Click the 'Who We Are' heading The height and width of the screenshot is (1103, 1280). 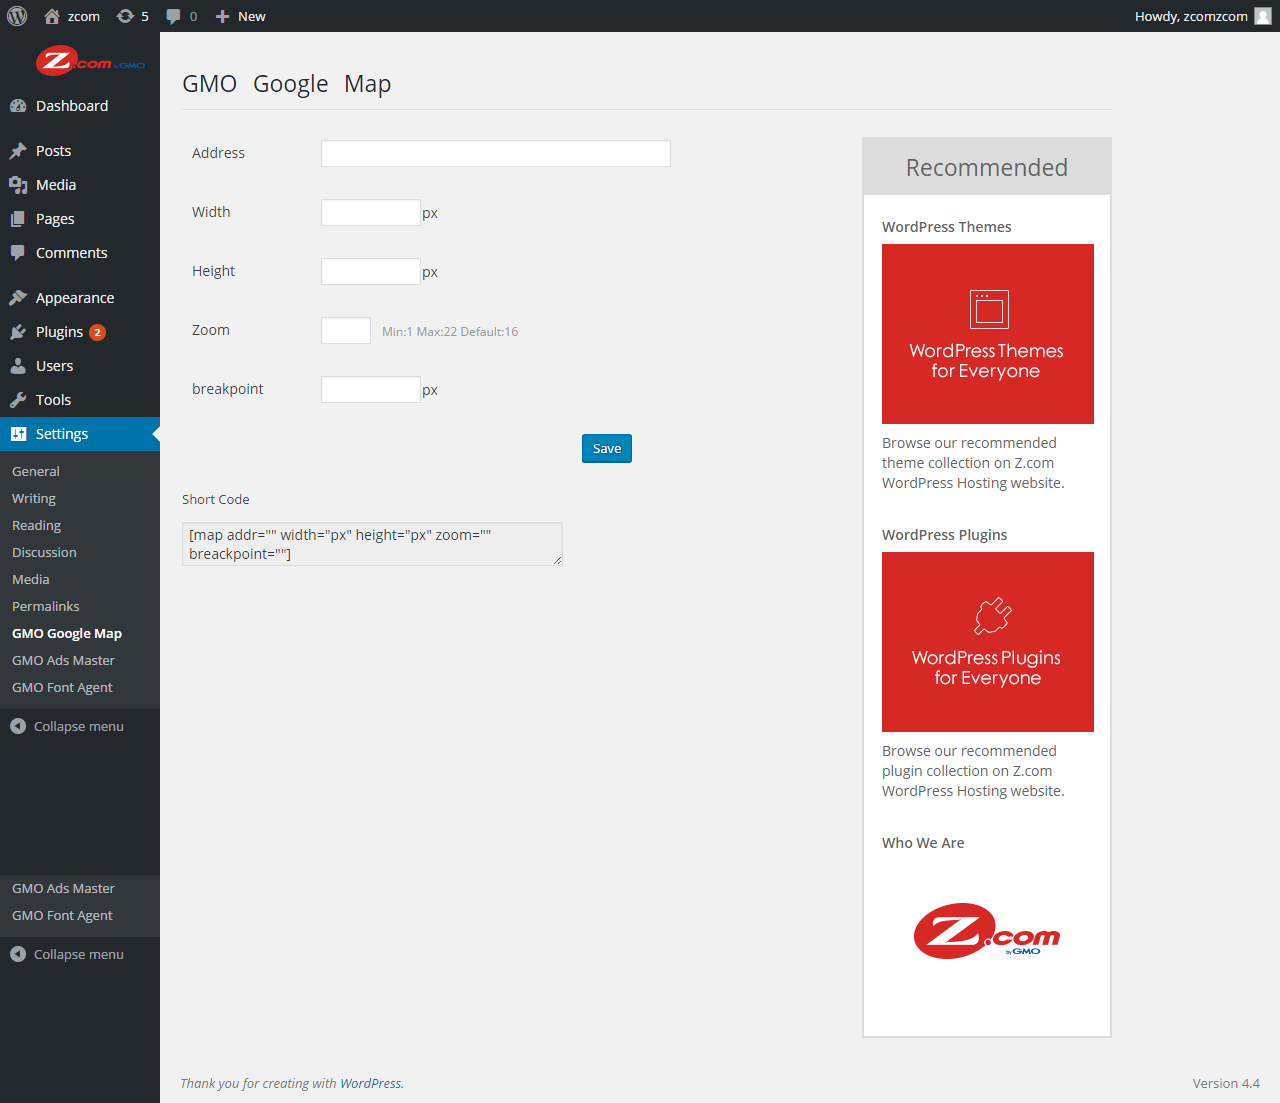pyautogui.click(x=923, y=843)
